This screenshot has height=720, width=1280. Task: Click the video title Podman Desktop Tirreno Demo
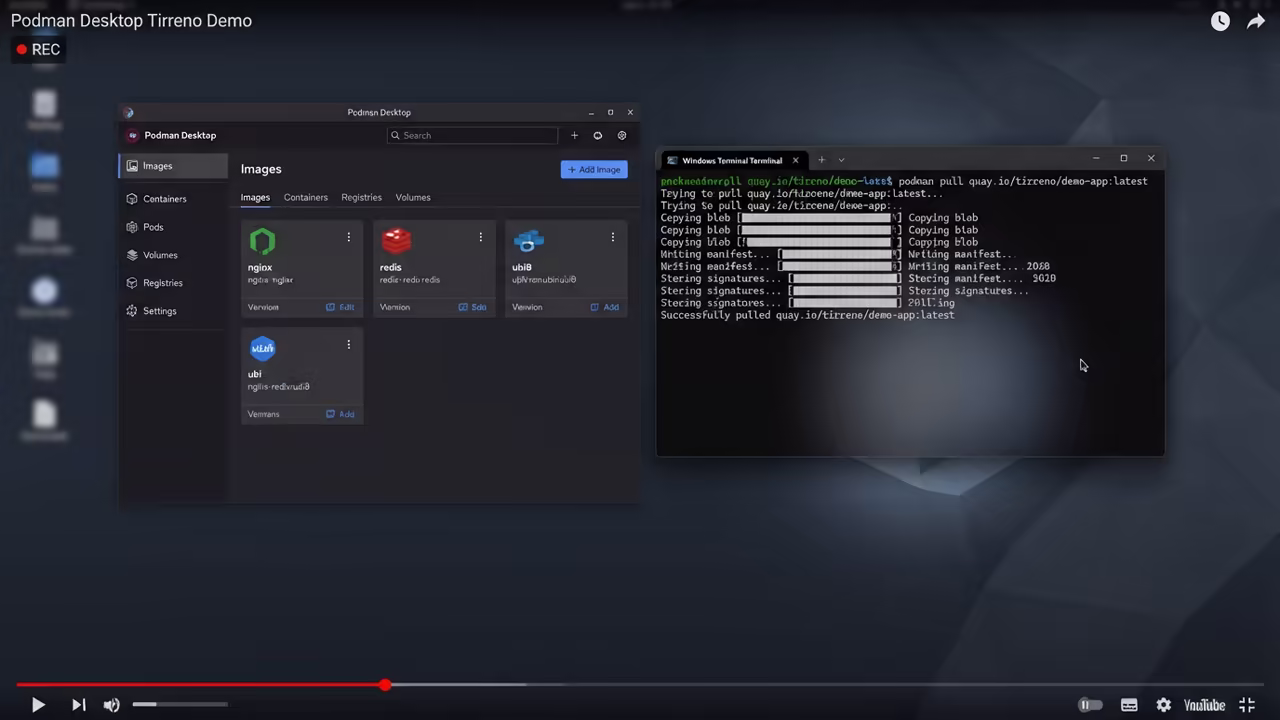(x=131, y=20)
